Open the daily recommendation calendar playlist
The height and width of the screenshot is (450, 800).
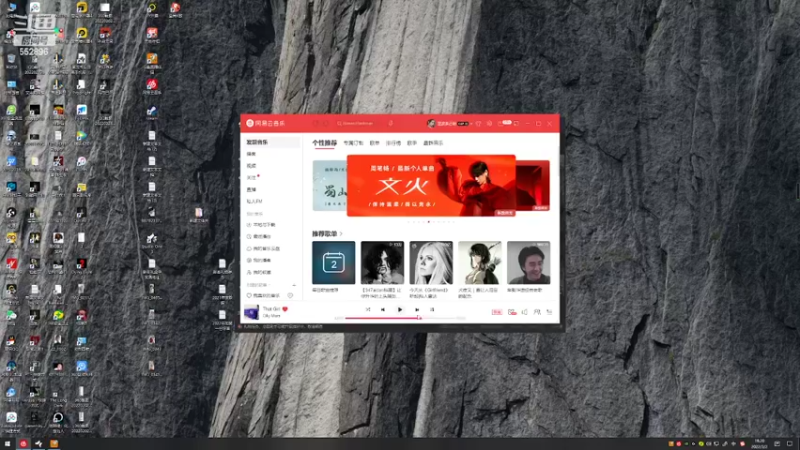click(334, 263)
